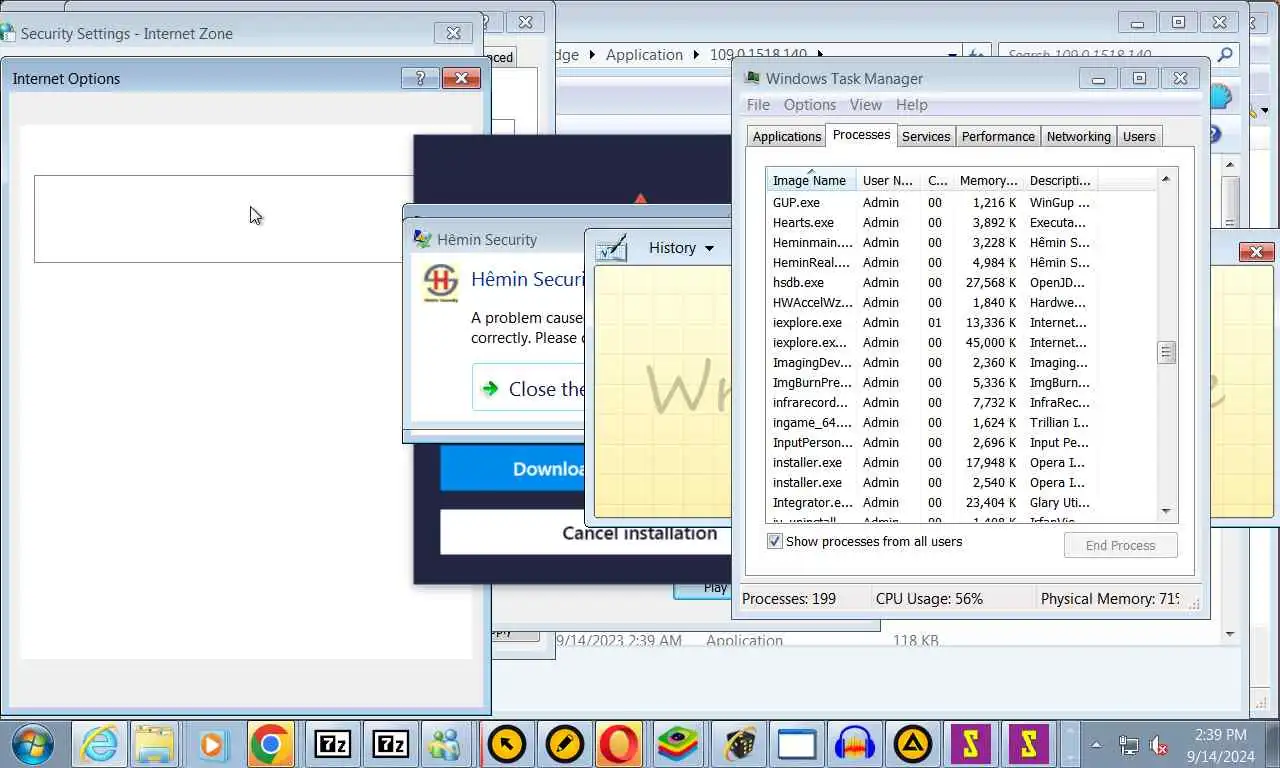Click the yellow pencil taskbar icon

click(x=564, y=744)
